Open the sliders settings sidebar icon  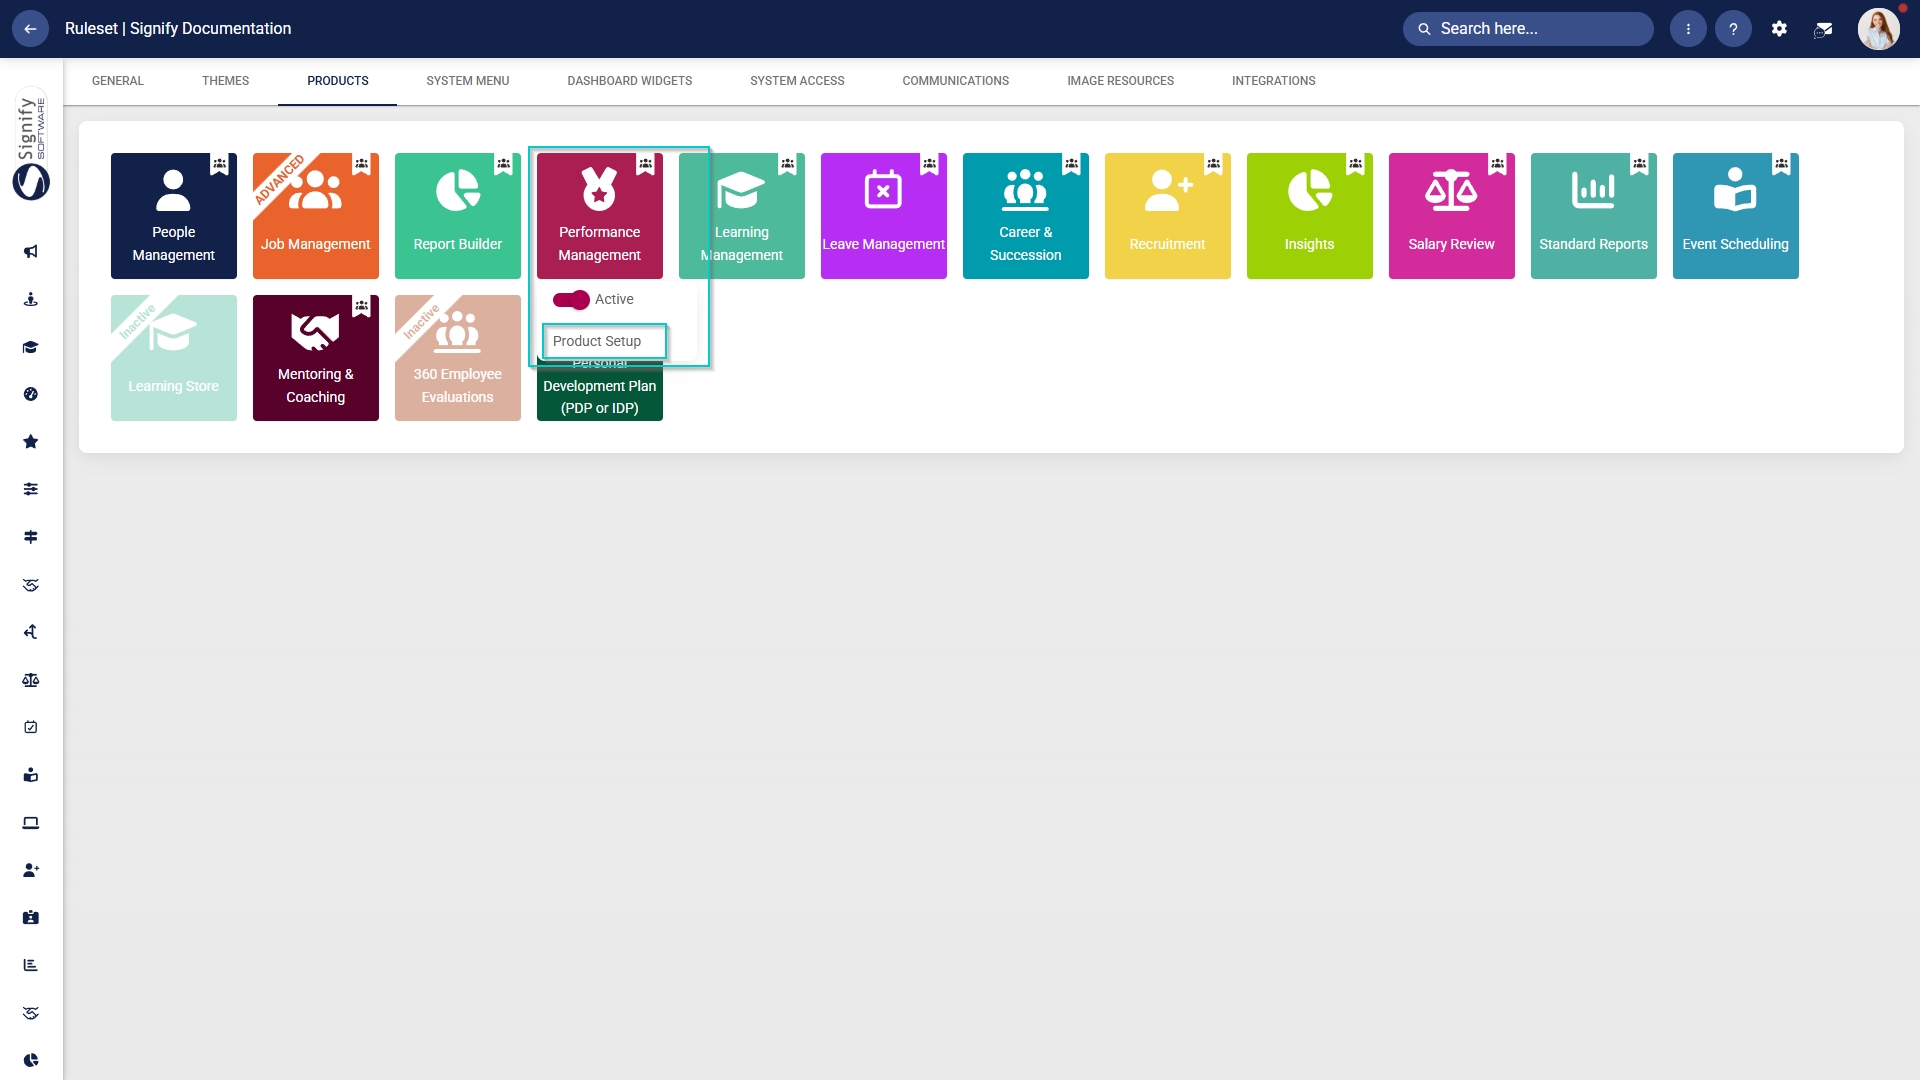[x=31, y=489]
